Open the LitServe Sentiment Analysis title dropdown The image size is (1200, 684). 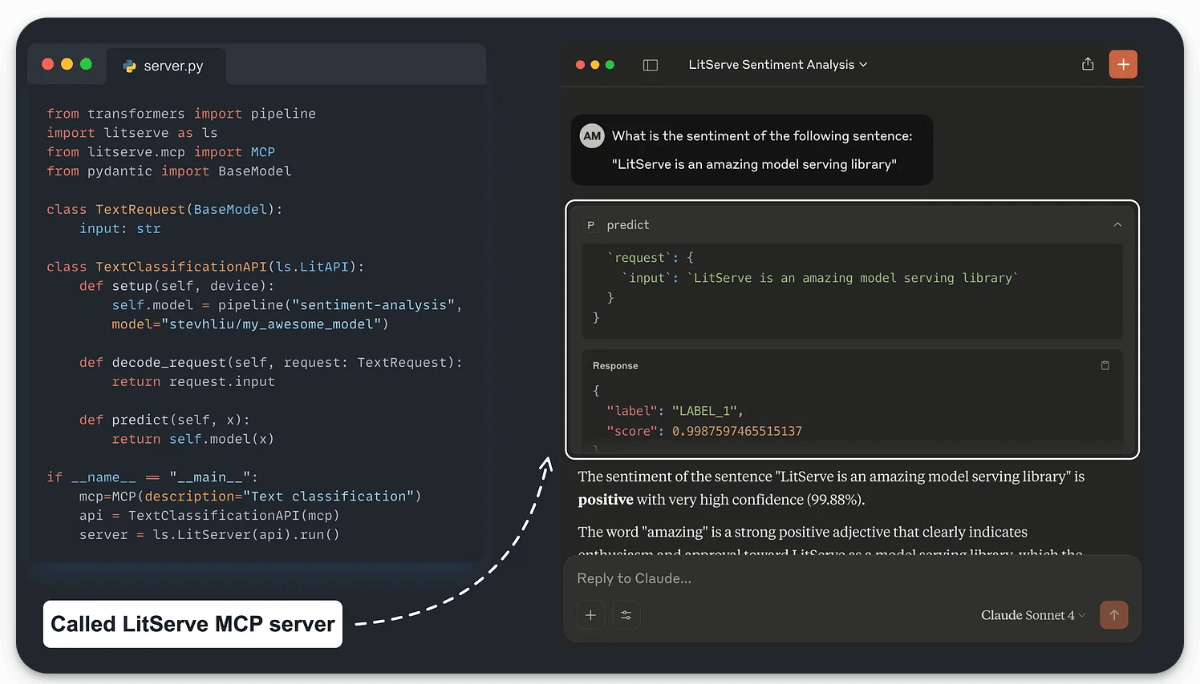pos(778,65)
